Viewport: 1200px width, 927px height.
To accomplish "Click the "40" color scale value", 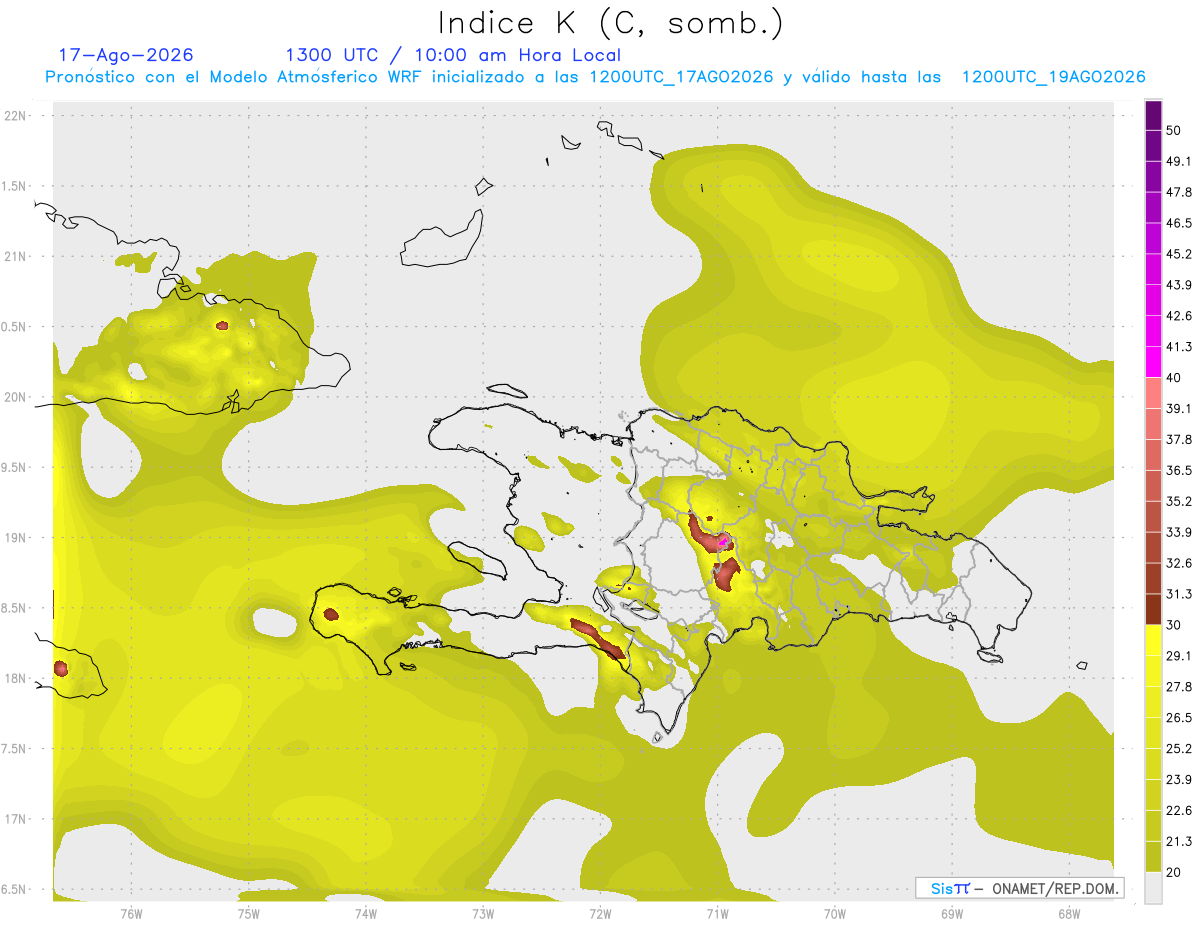I will coord(1175,377).
